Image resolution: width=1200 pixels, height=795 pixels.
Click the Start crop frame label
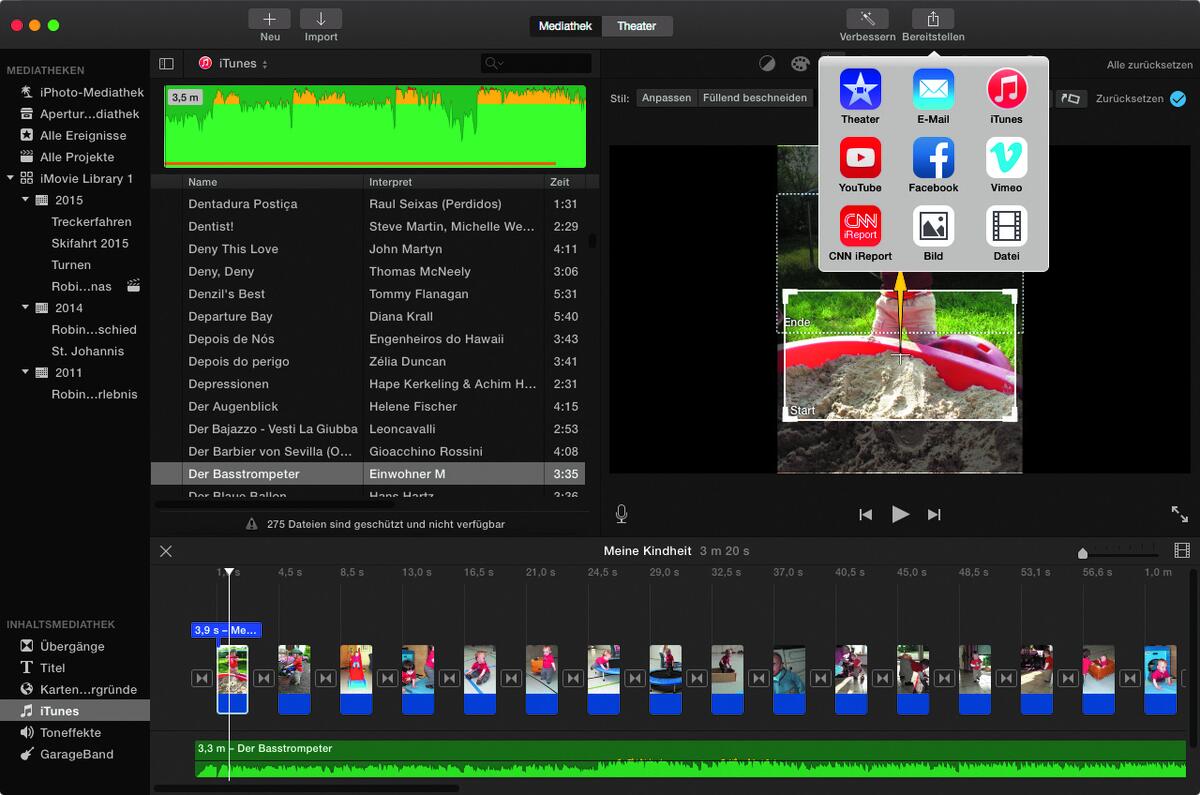(802, 411)
